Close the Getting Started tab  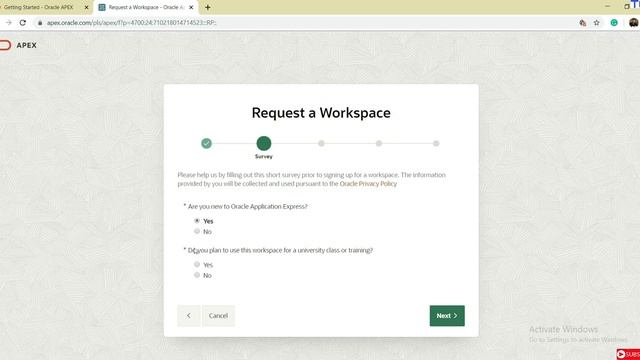[87, 7]
